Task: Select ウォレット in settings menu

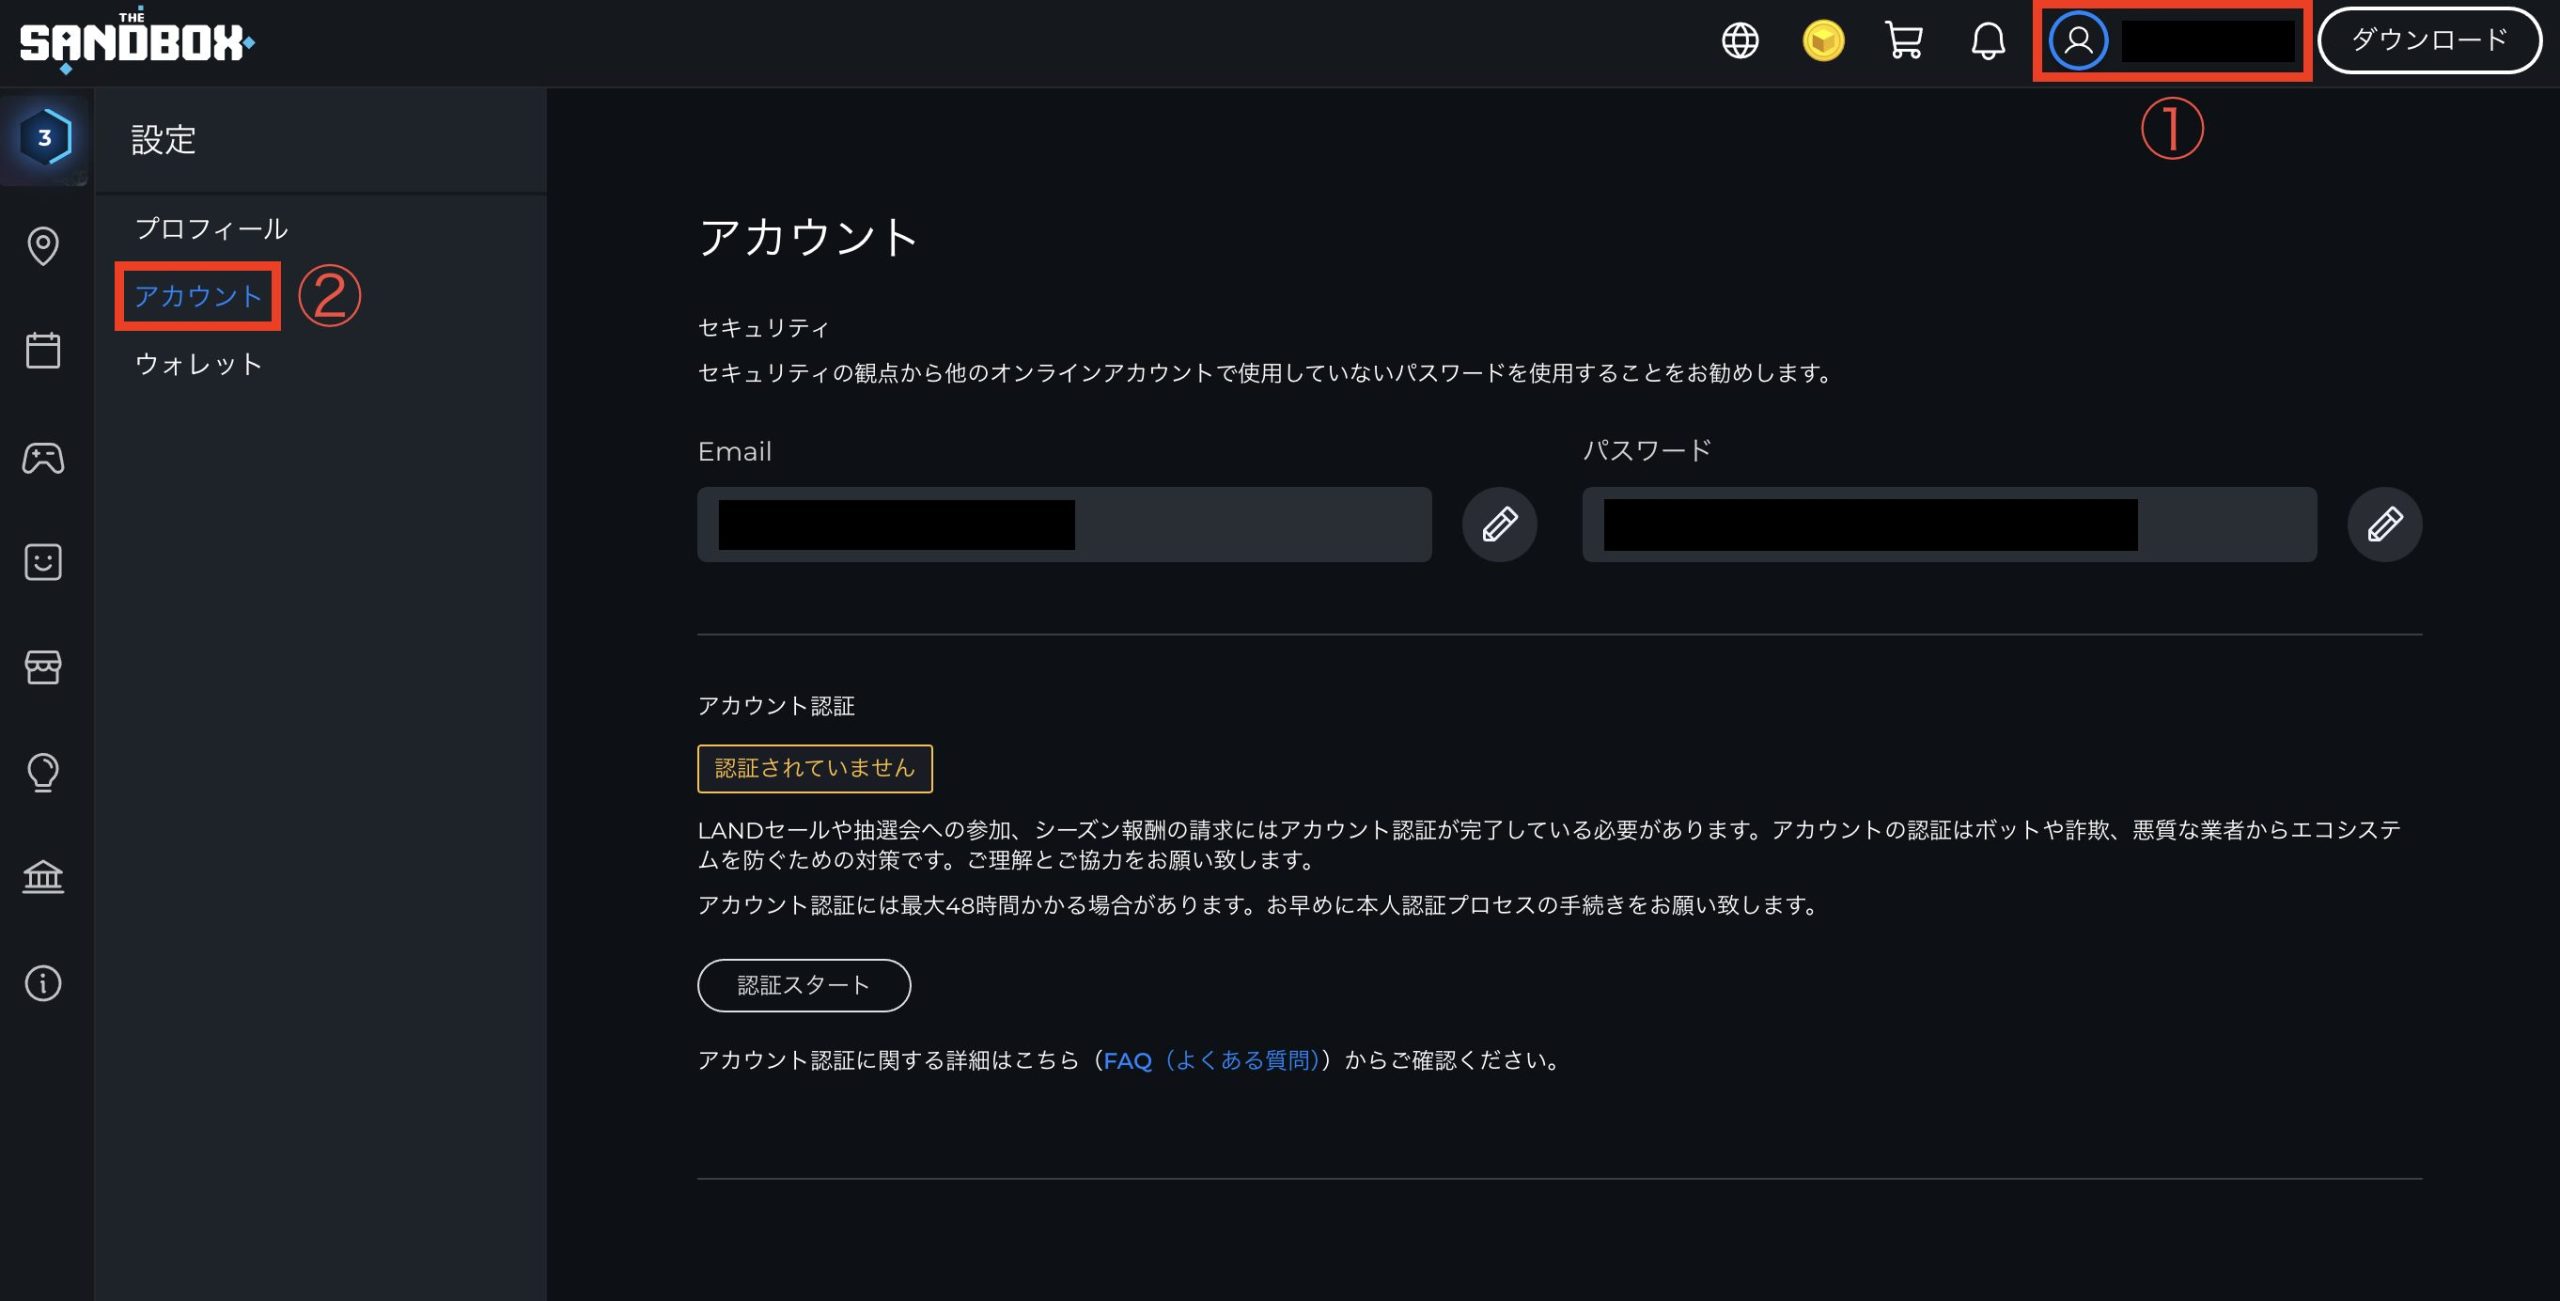Action: coord(198,364)
